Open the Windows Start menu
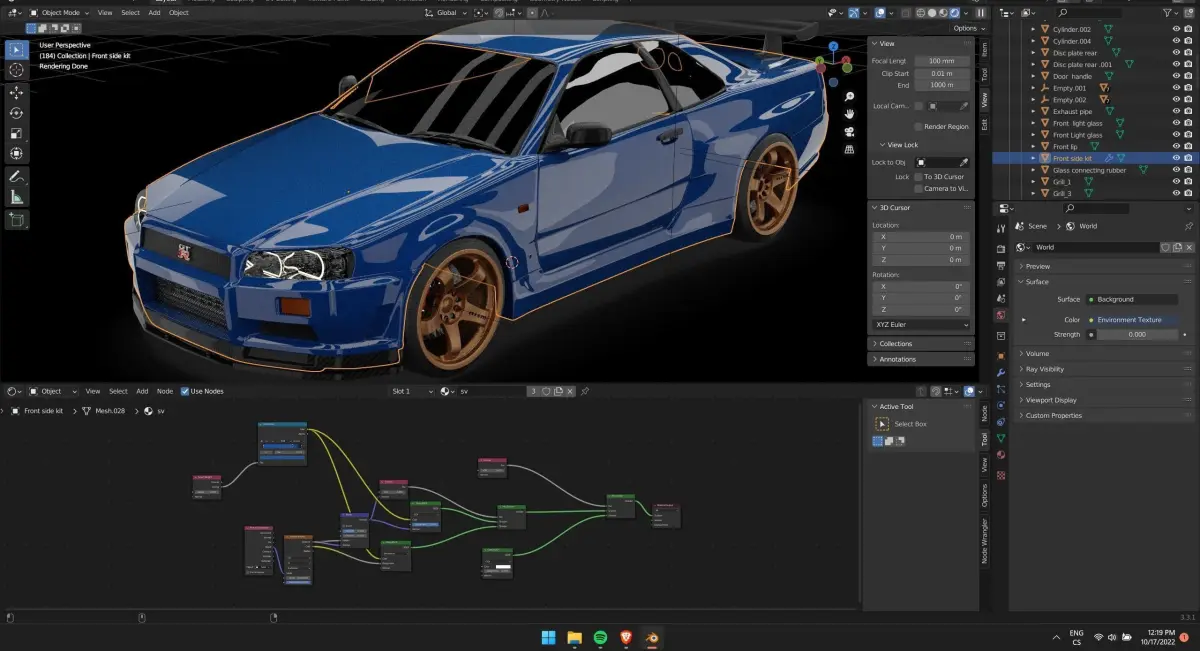Image resolution: width=1200 pixels, height=651 pixels. point(548,637)
